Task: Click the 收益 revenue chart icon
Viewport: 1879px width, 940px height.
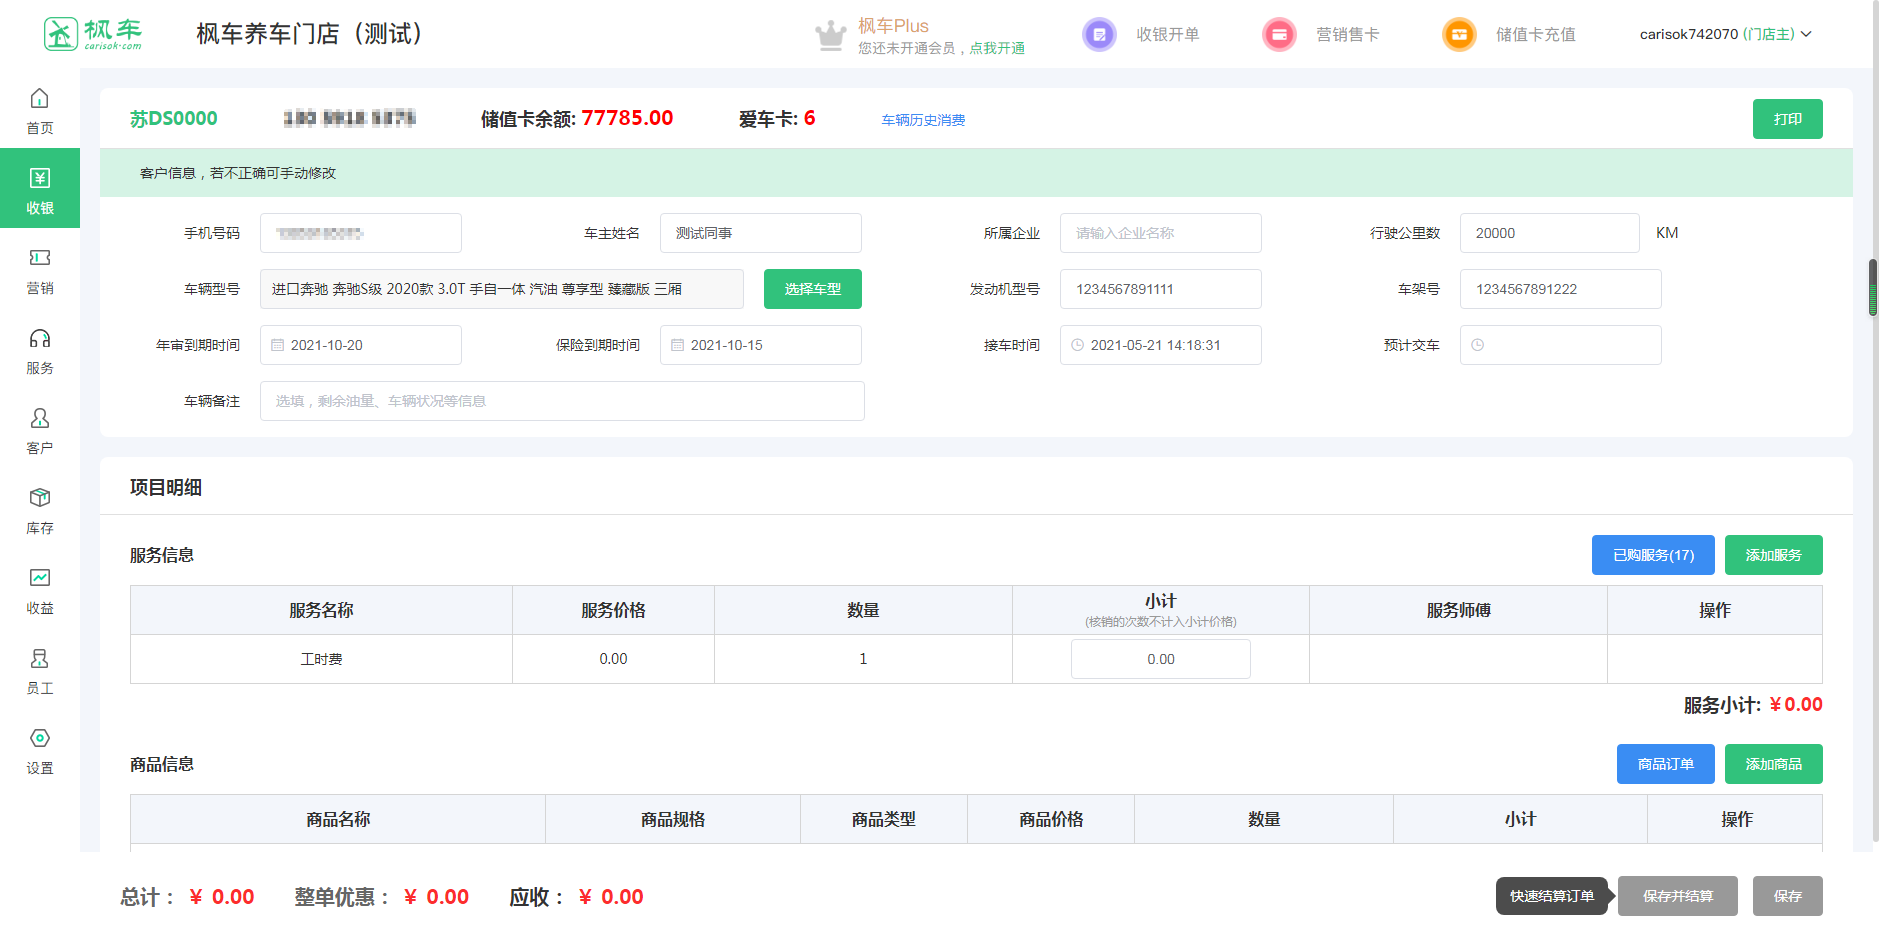Action: [x=39, y=579]
